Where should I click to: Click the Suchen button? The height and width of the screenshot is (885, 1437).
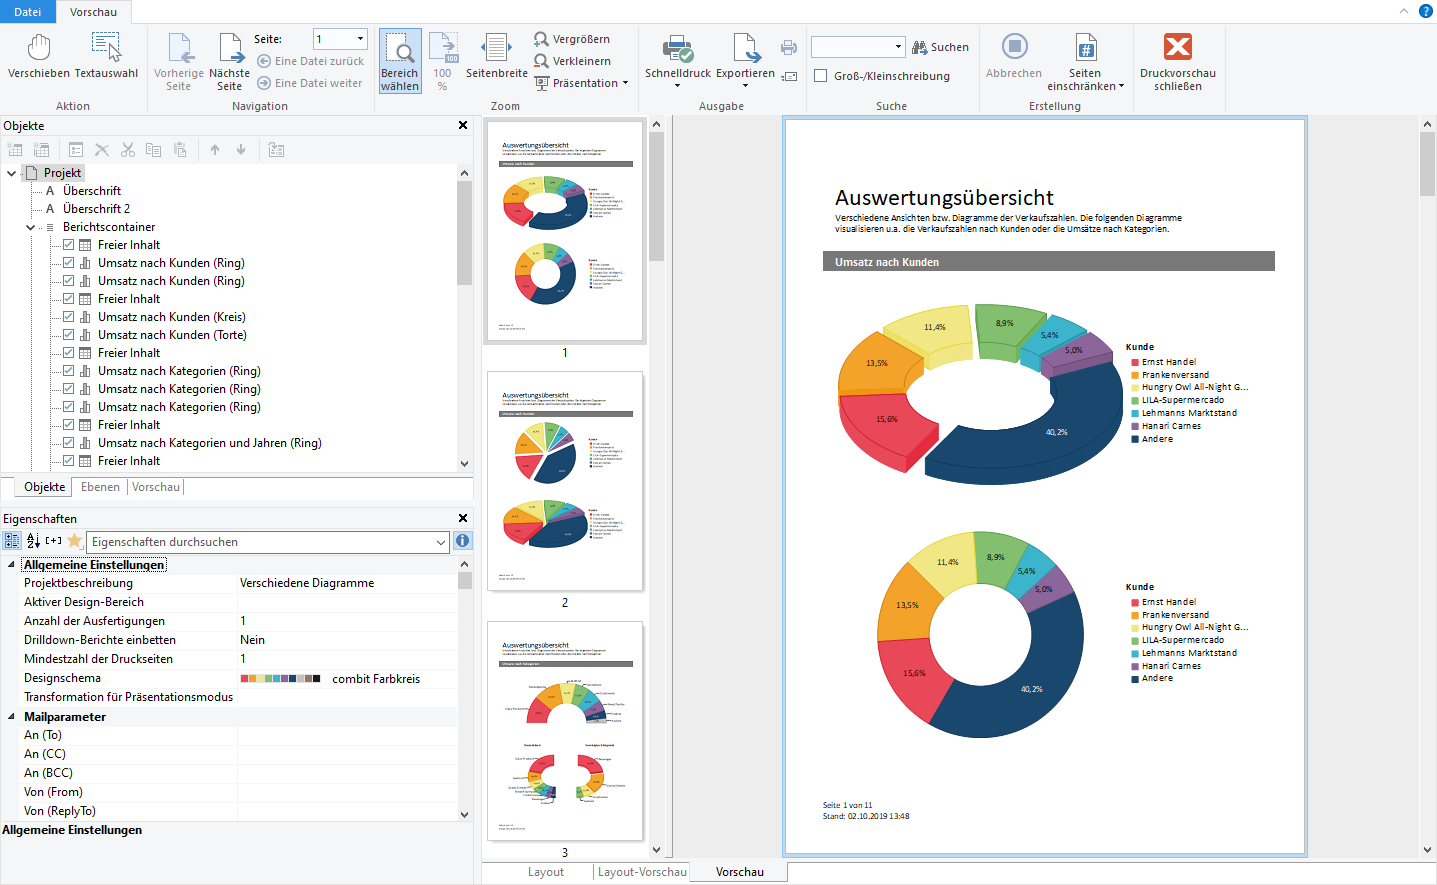point(940,47)
